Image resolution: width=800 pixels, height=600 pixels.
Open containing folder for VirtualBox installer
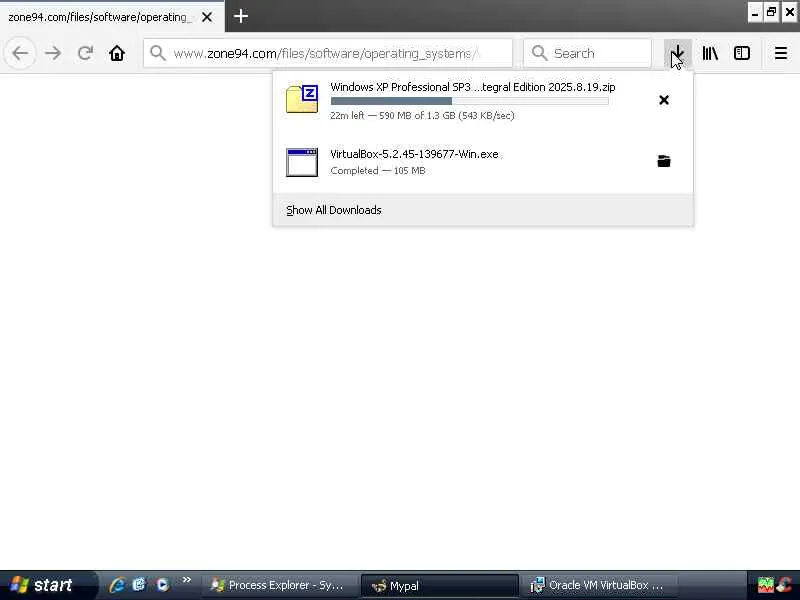[664, 161]
